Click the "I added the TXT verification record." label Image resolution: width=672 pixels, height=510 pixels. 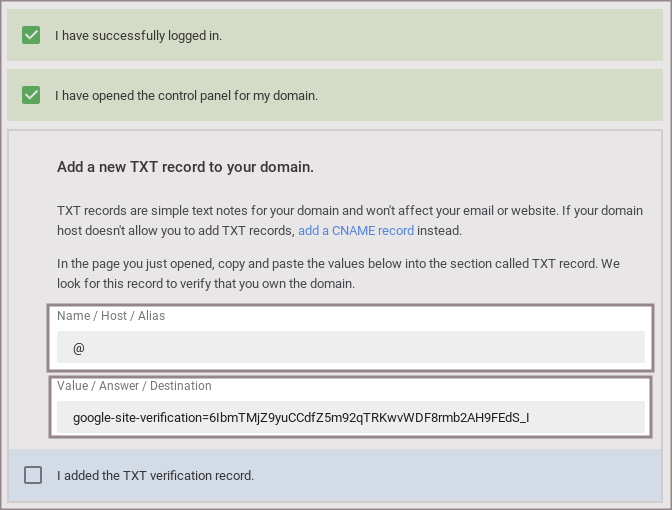[x=155, y=475]
